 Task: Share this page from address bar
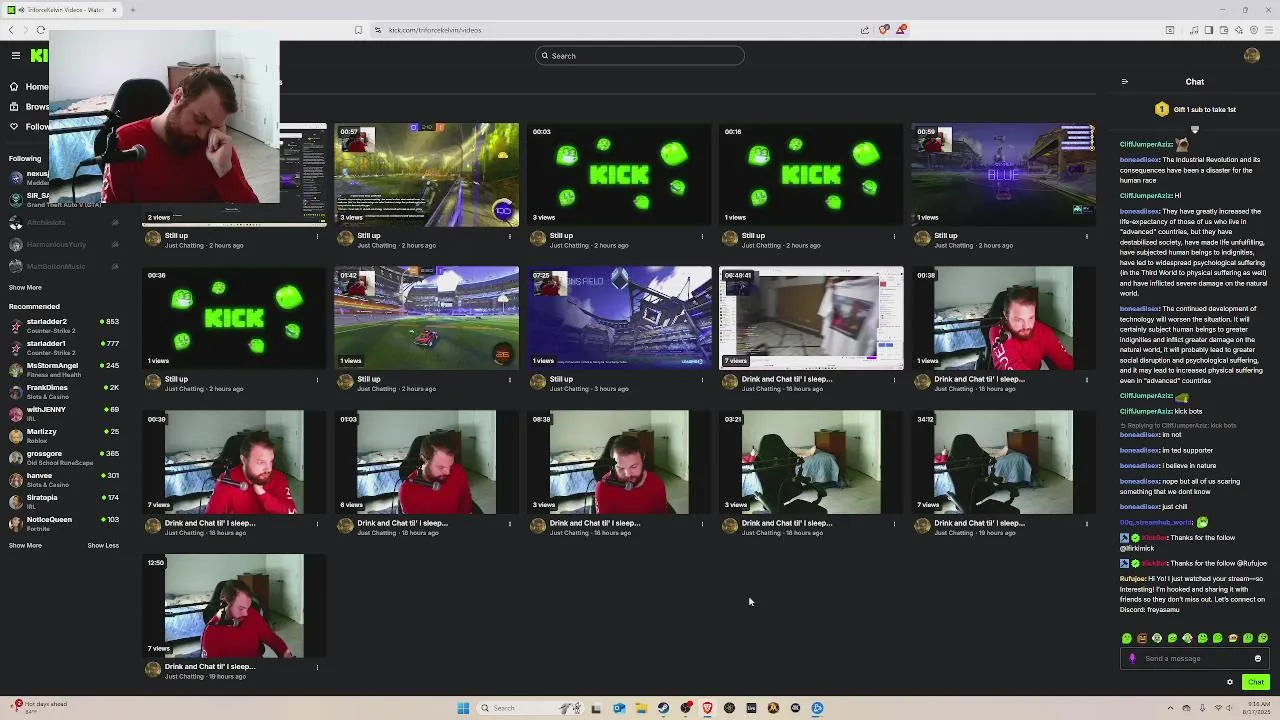click(865, 30)
